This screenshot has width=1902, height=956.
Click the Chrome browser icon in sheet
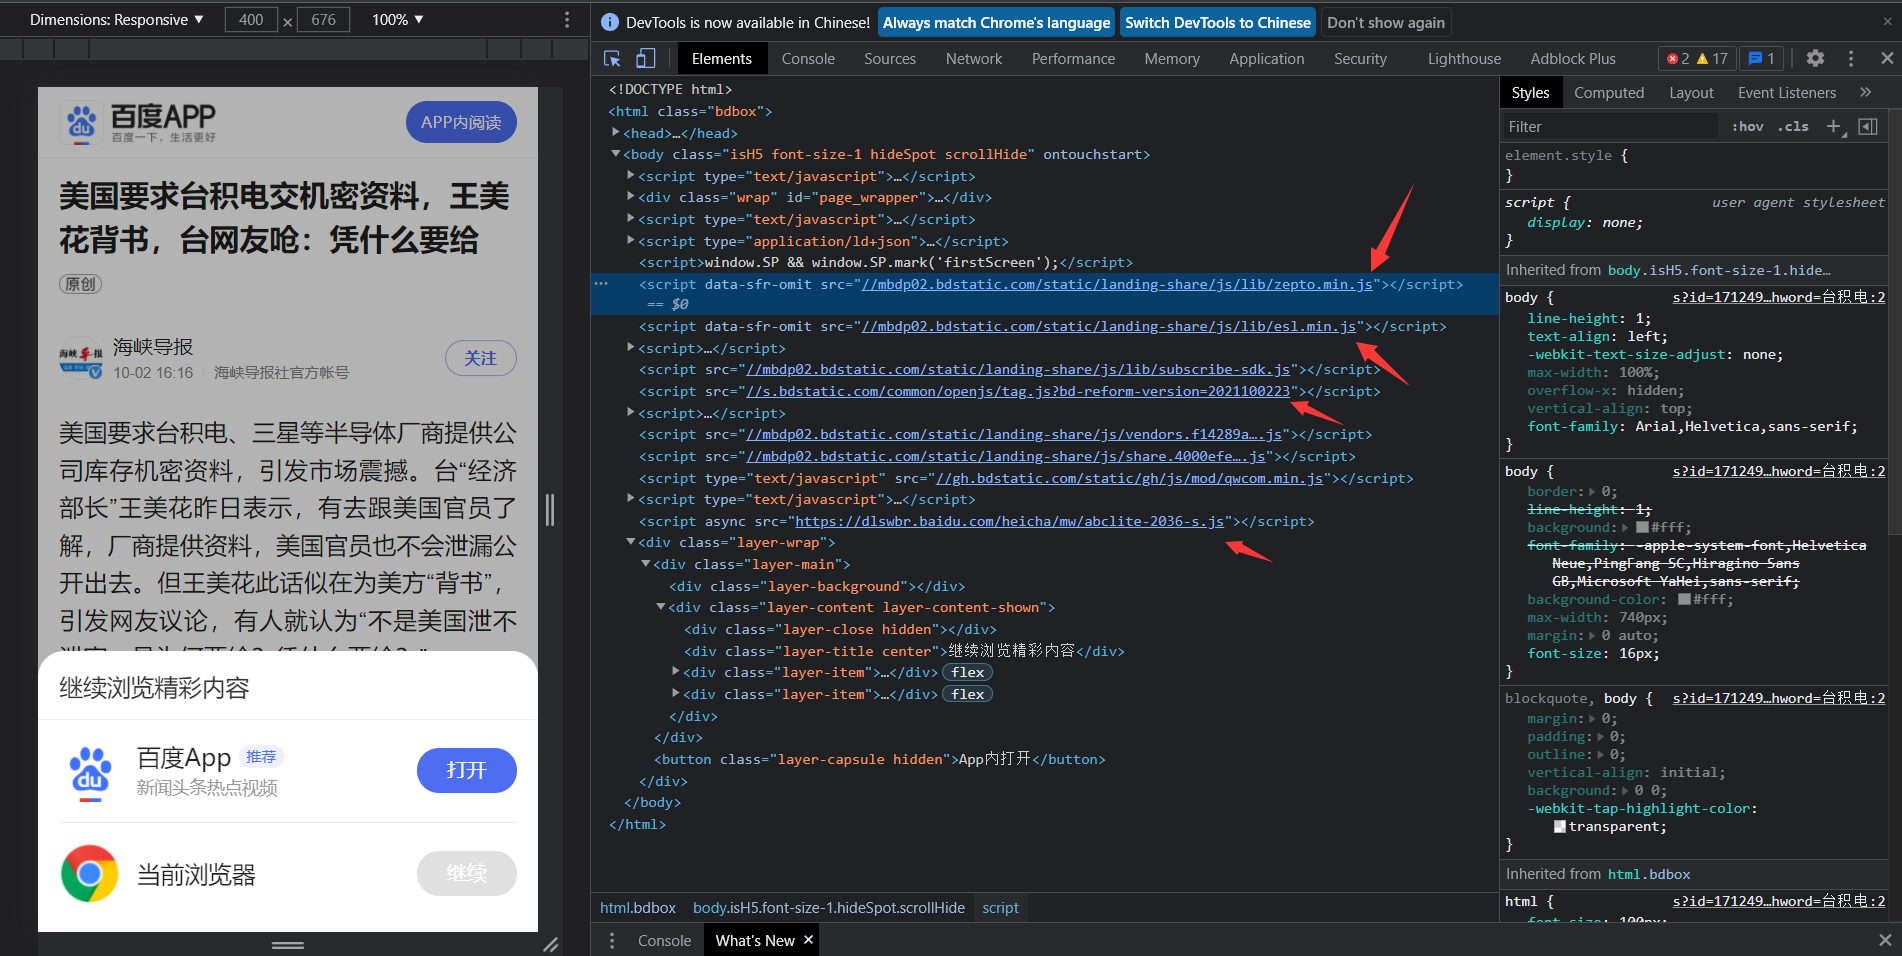[x=90, y=874]
